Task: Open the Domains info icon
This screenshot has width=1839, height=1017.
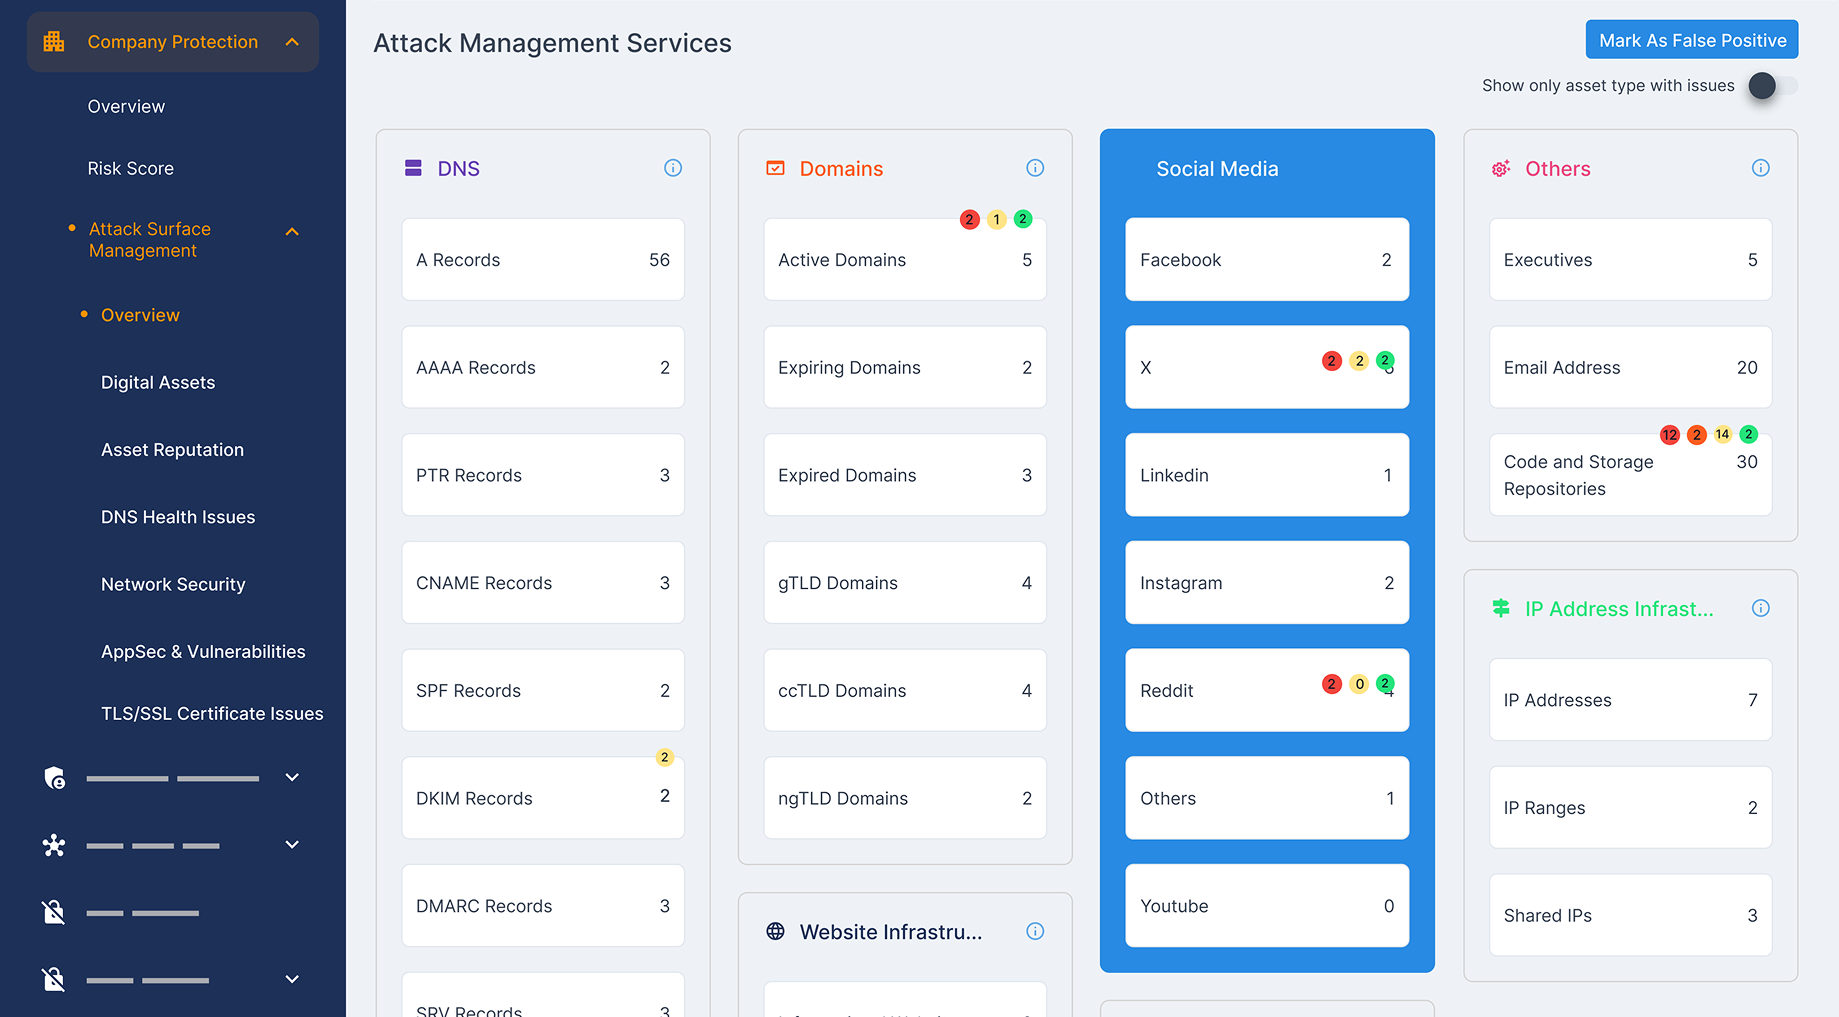Action: pyautogui.click(x=1035, y=168)
